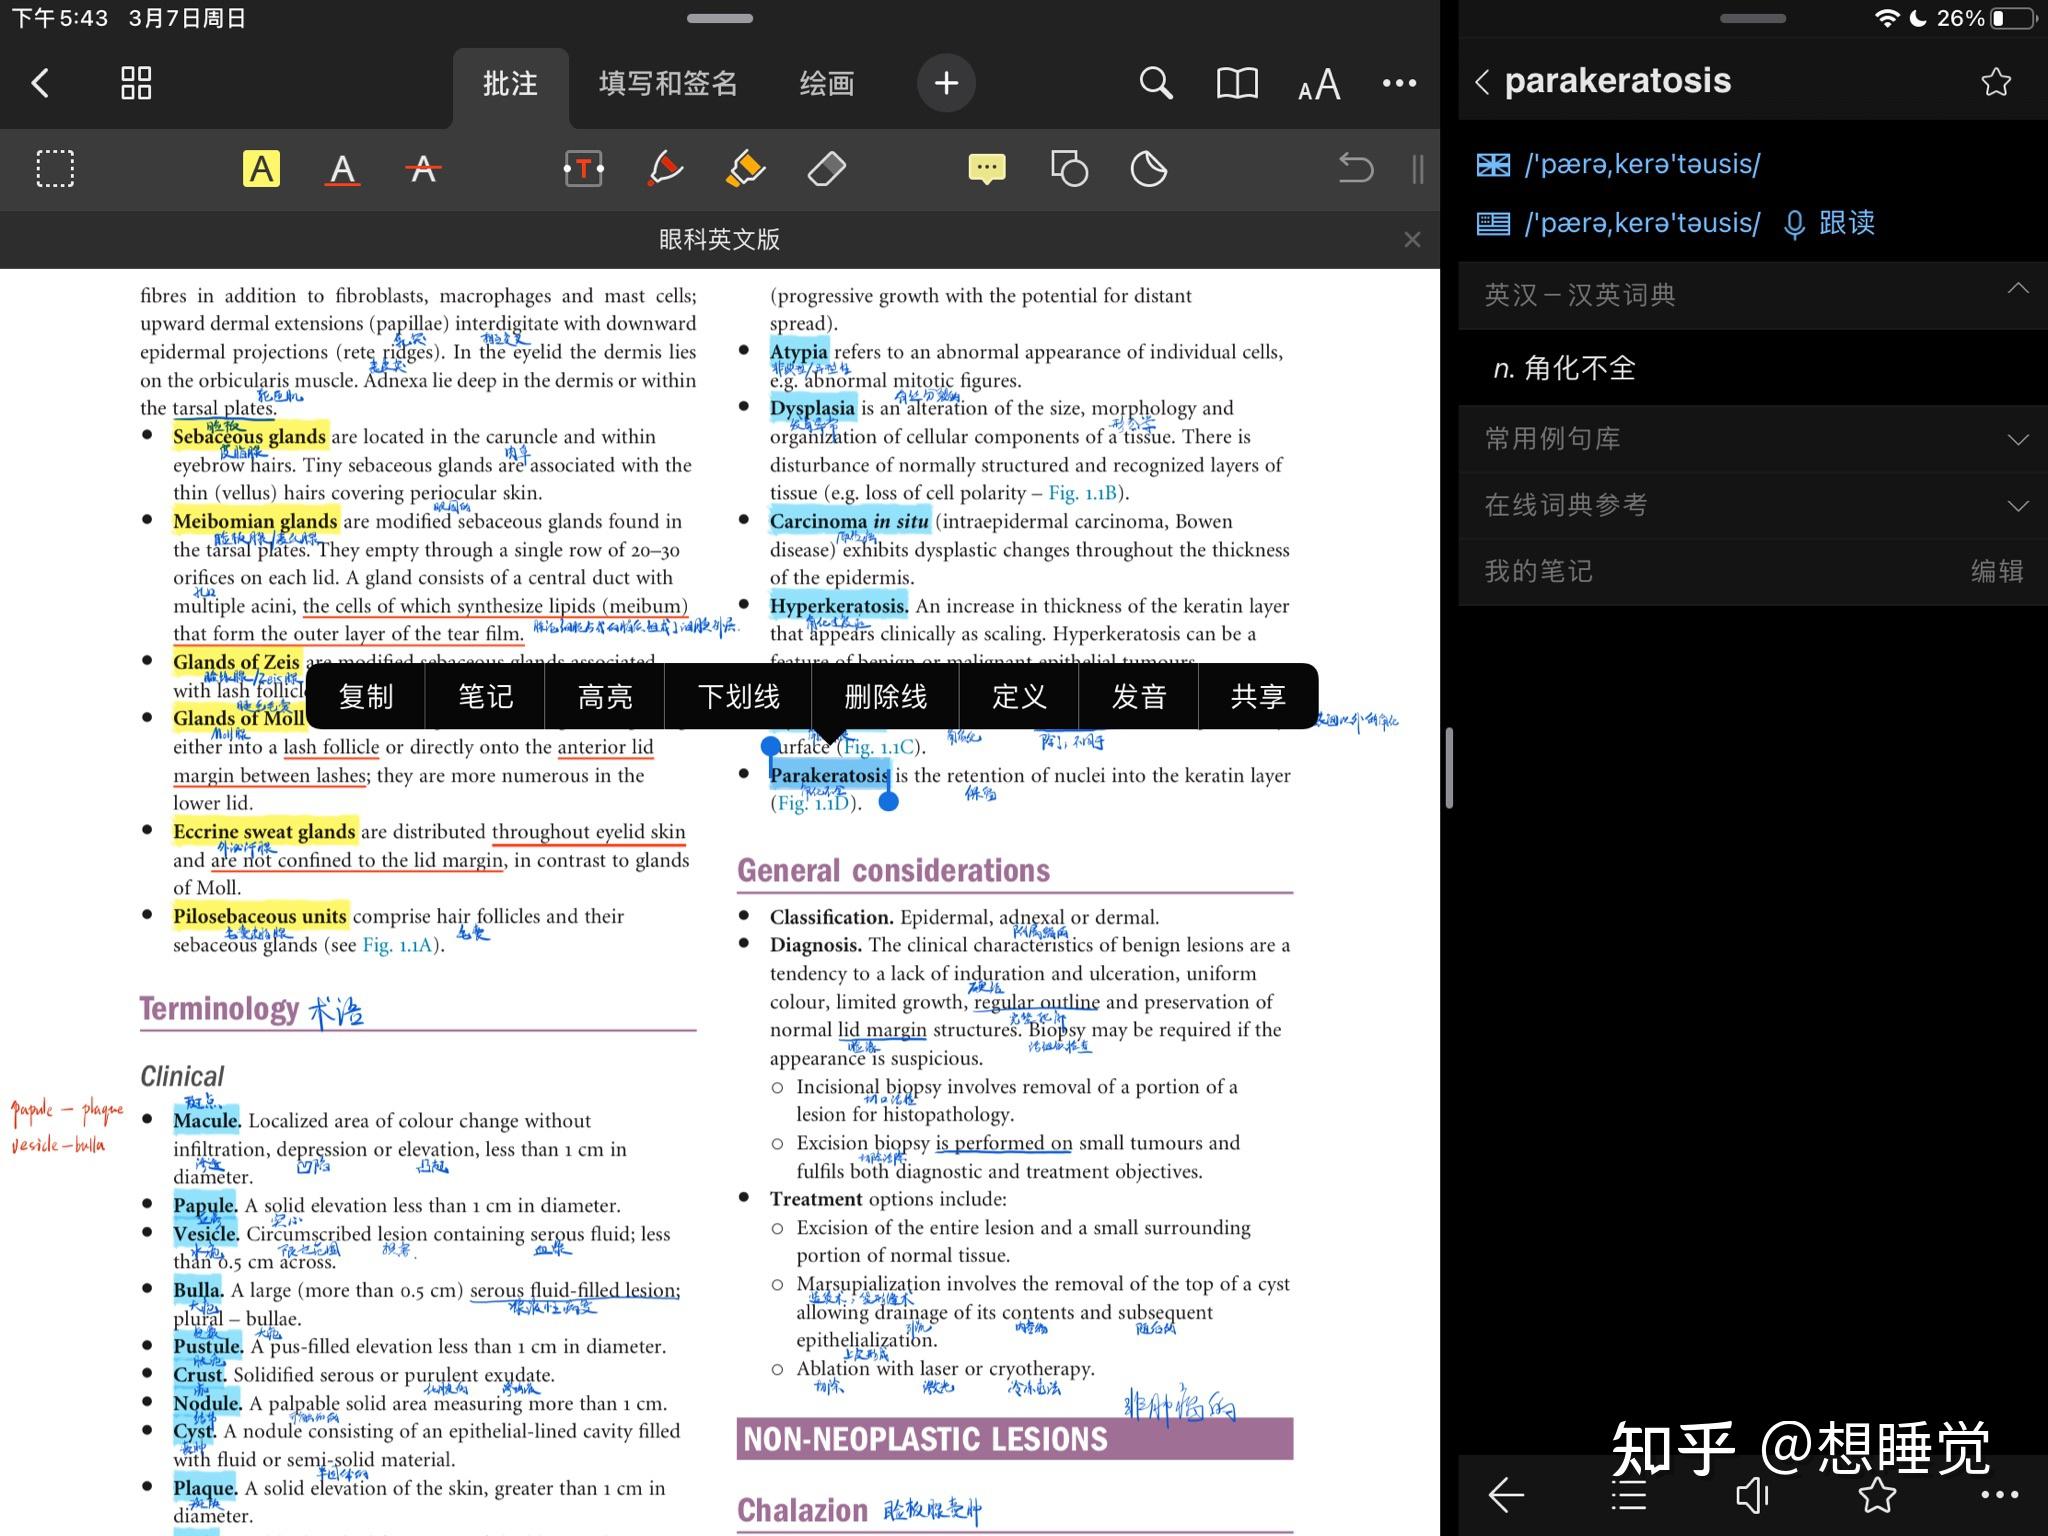Open the shapes tool
Viewport: 2048px width, 1536px height.
pos(1068,169)
